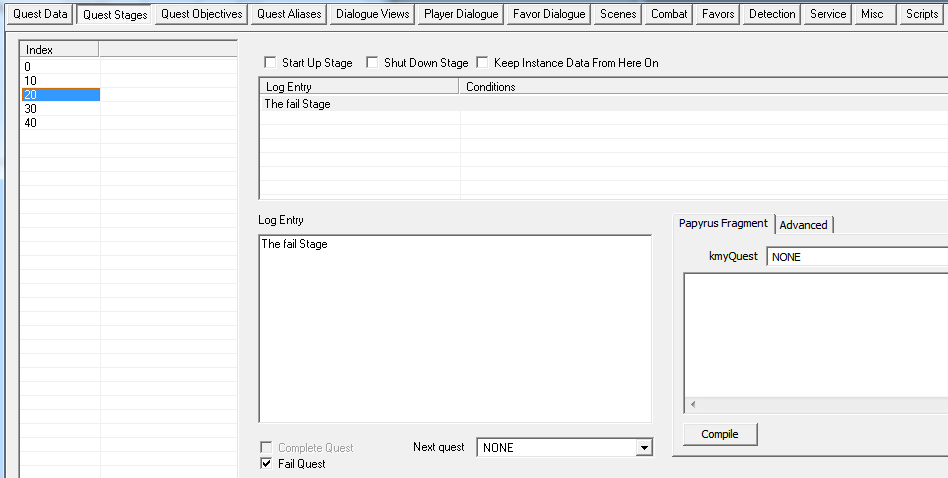Switch to the Quest Data tab

[x=40, y=14]
